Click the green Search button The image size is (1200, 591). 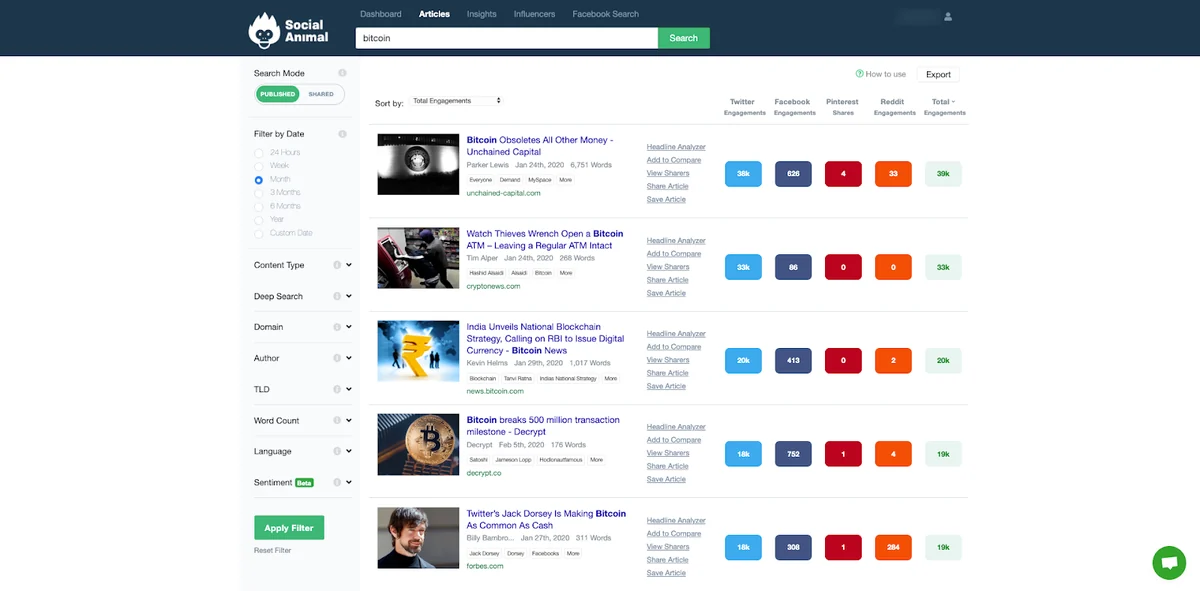[684, 38]
